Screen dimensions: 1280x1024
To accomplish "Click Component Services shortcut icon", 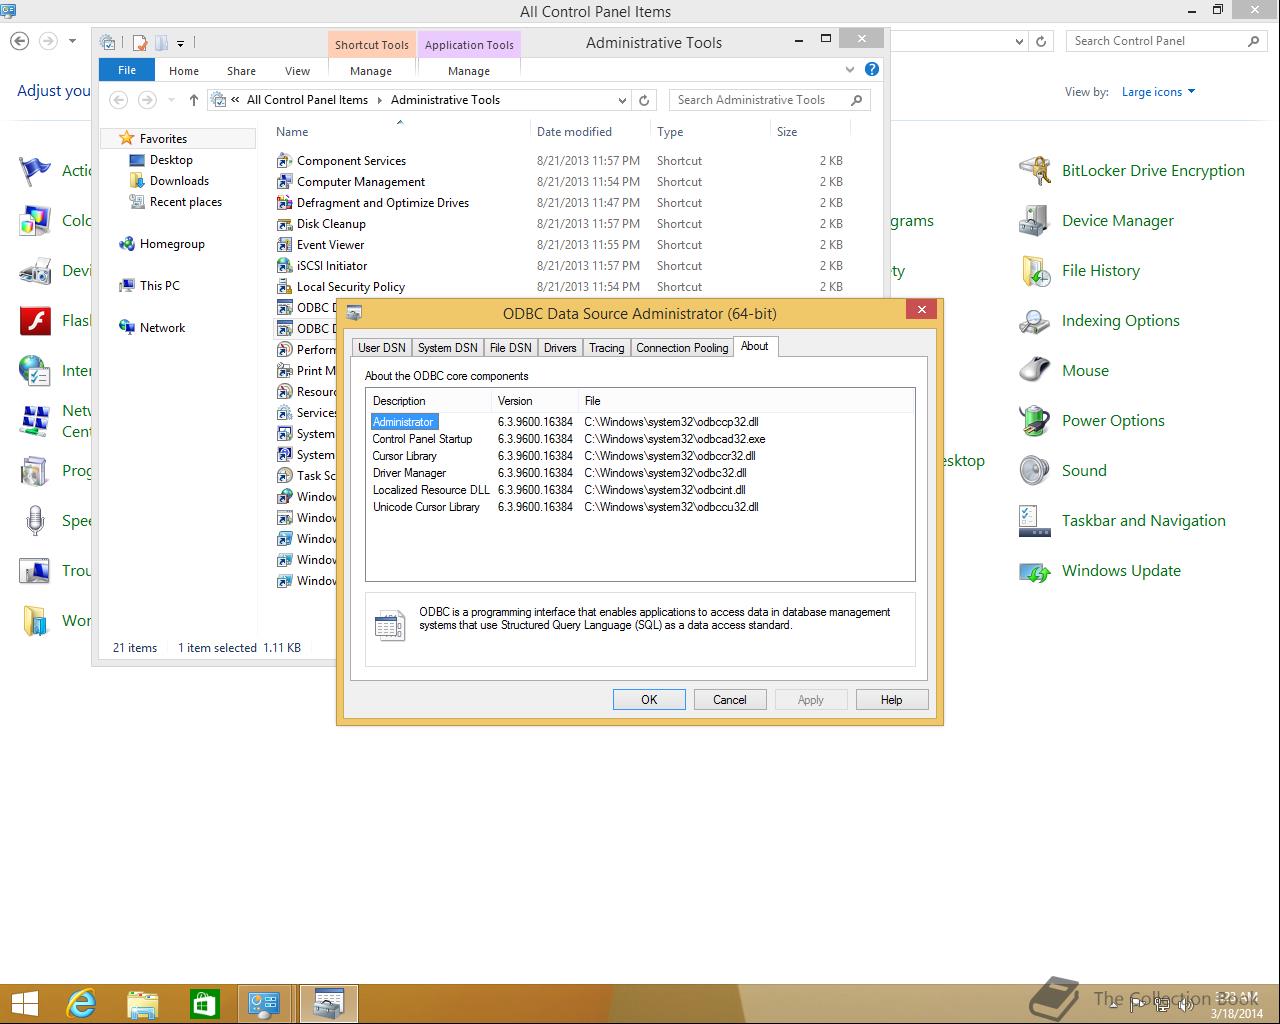I will [285, 161].
